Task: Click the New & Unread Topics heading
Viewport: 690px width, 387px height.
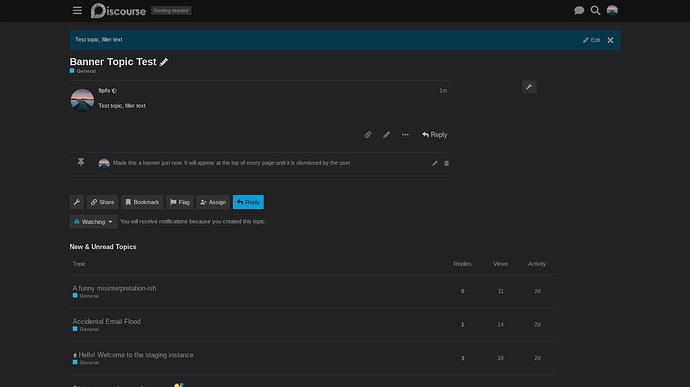Action: 103,247
